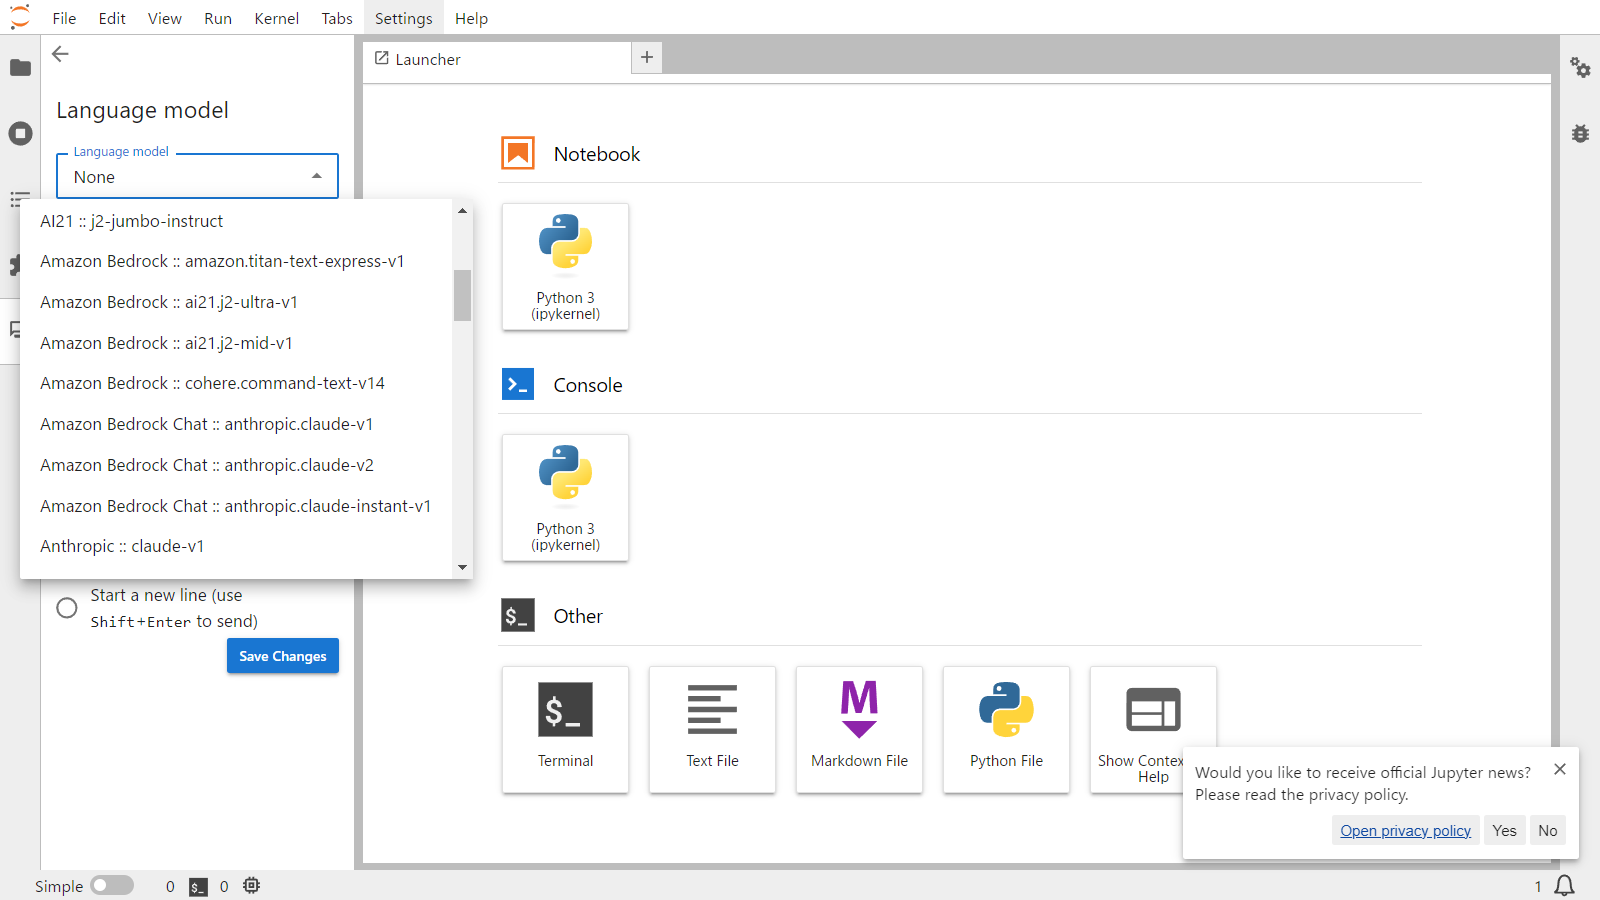
Task: Open the Property Inspector gears icon
Action: pyautogui.click(x=1580, y=68)
